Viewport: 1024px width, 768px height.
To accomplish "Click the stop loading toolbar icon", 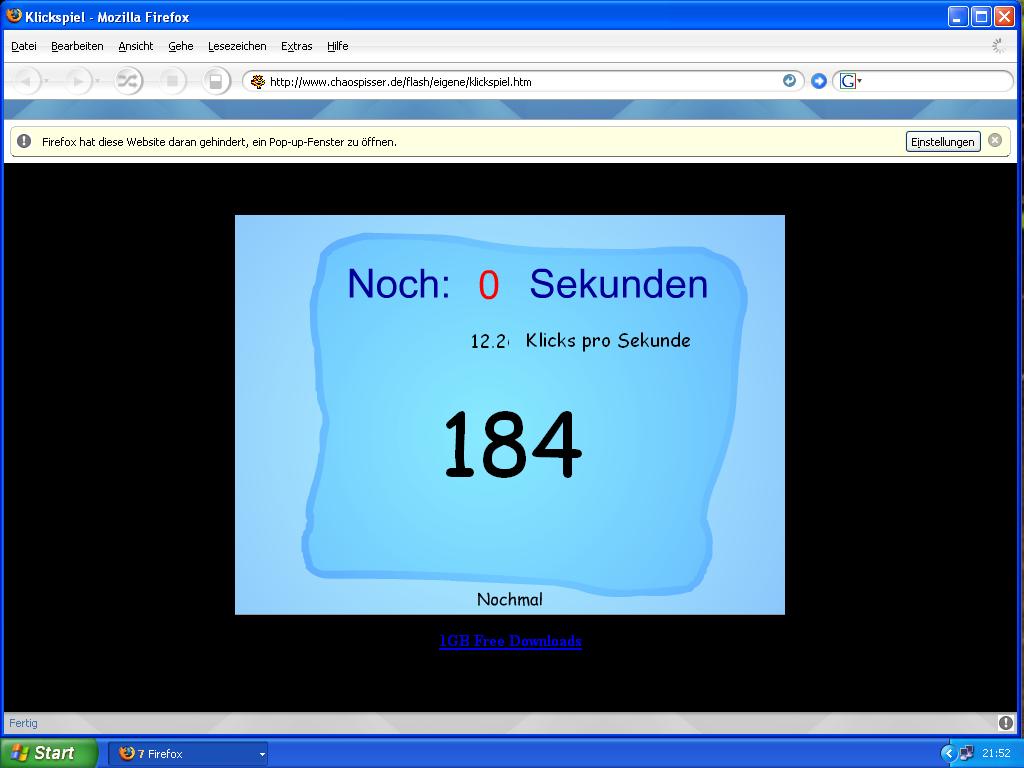I will click(172, 81).
